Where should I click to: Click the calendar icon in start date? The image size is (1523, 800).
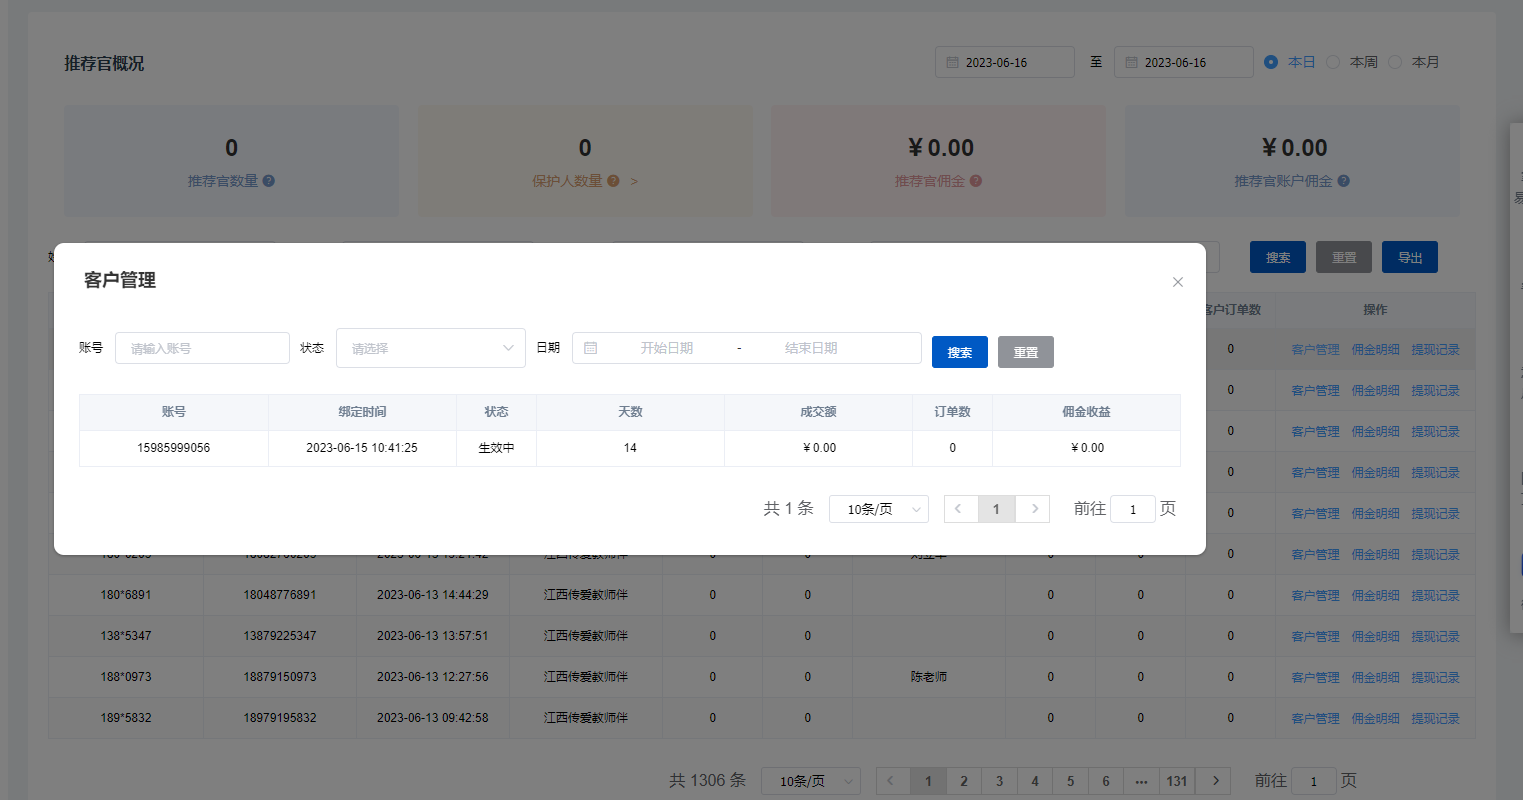tap(952, 62)
